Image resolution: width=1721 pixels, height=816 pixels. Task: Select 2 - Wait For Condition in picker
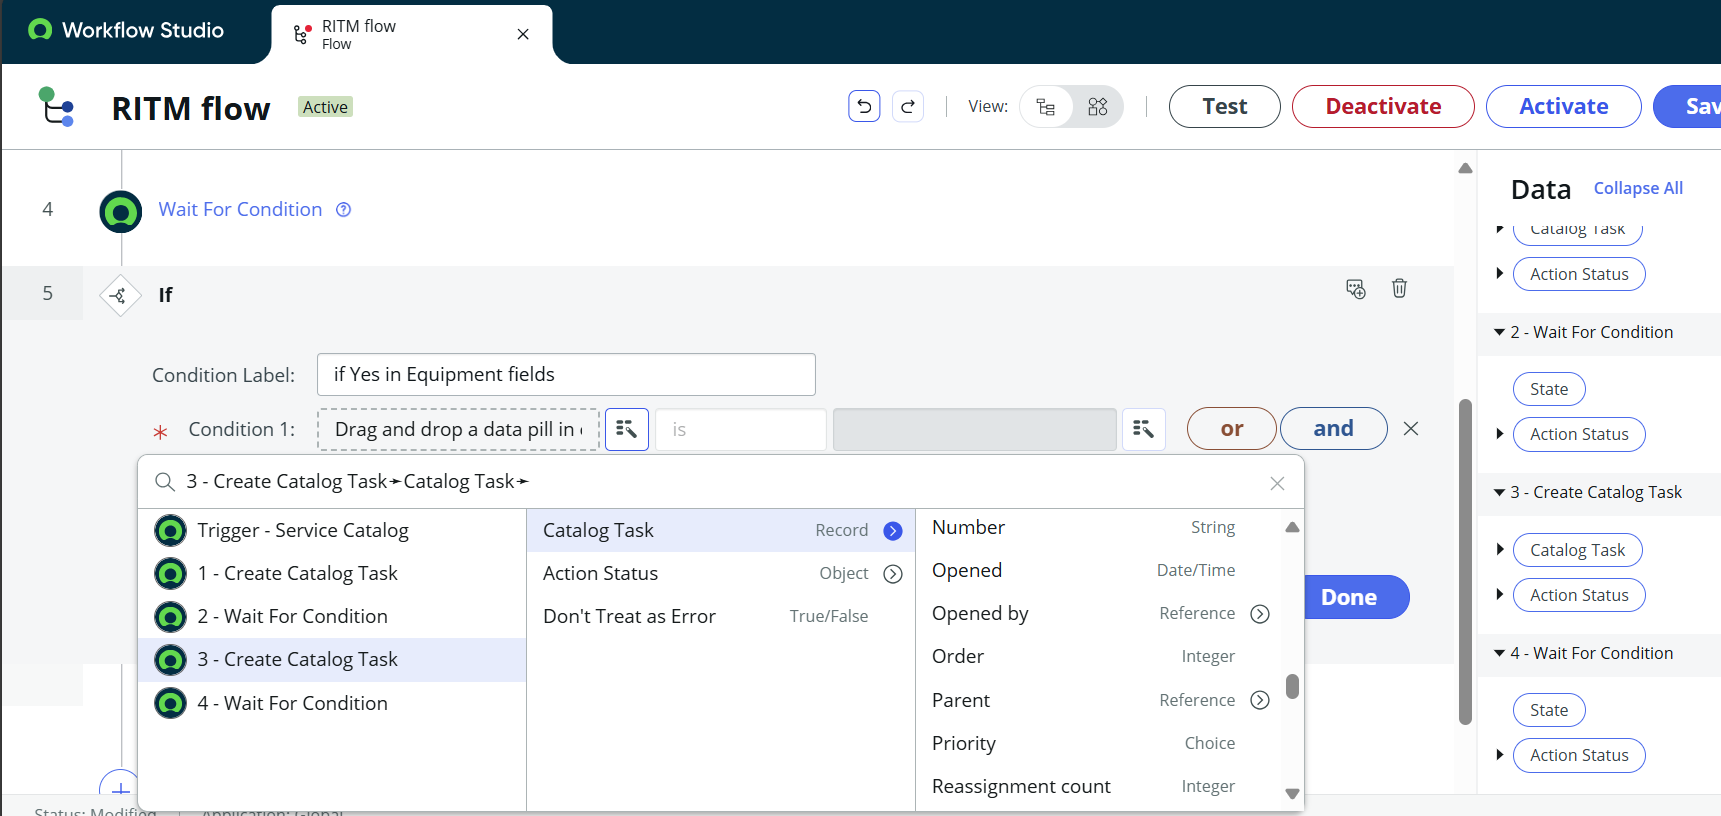coord(332,616)
